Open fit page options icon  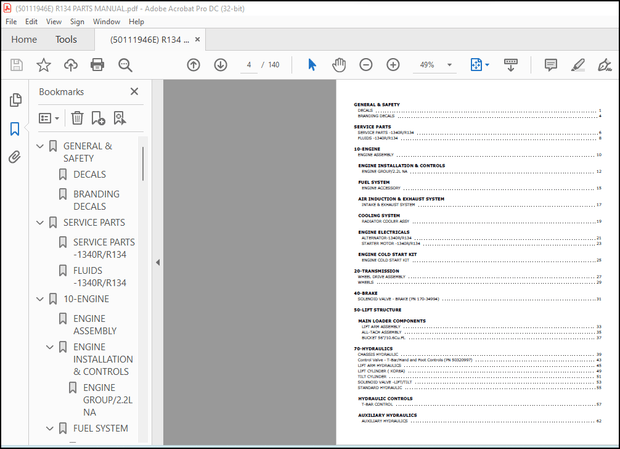point(476,65)
